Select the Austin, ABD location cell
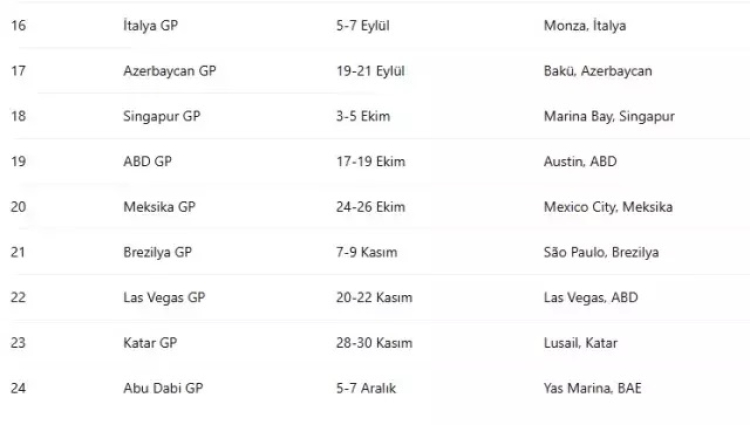Image resolution: width=750 pixels, height=425 pixels. point(581,161)
